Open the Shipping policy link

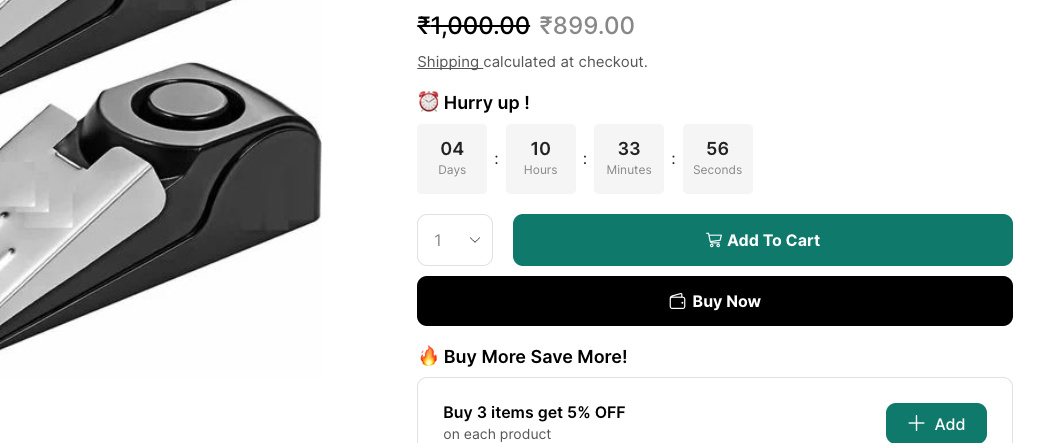[x=448, y=62]
